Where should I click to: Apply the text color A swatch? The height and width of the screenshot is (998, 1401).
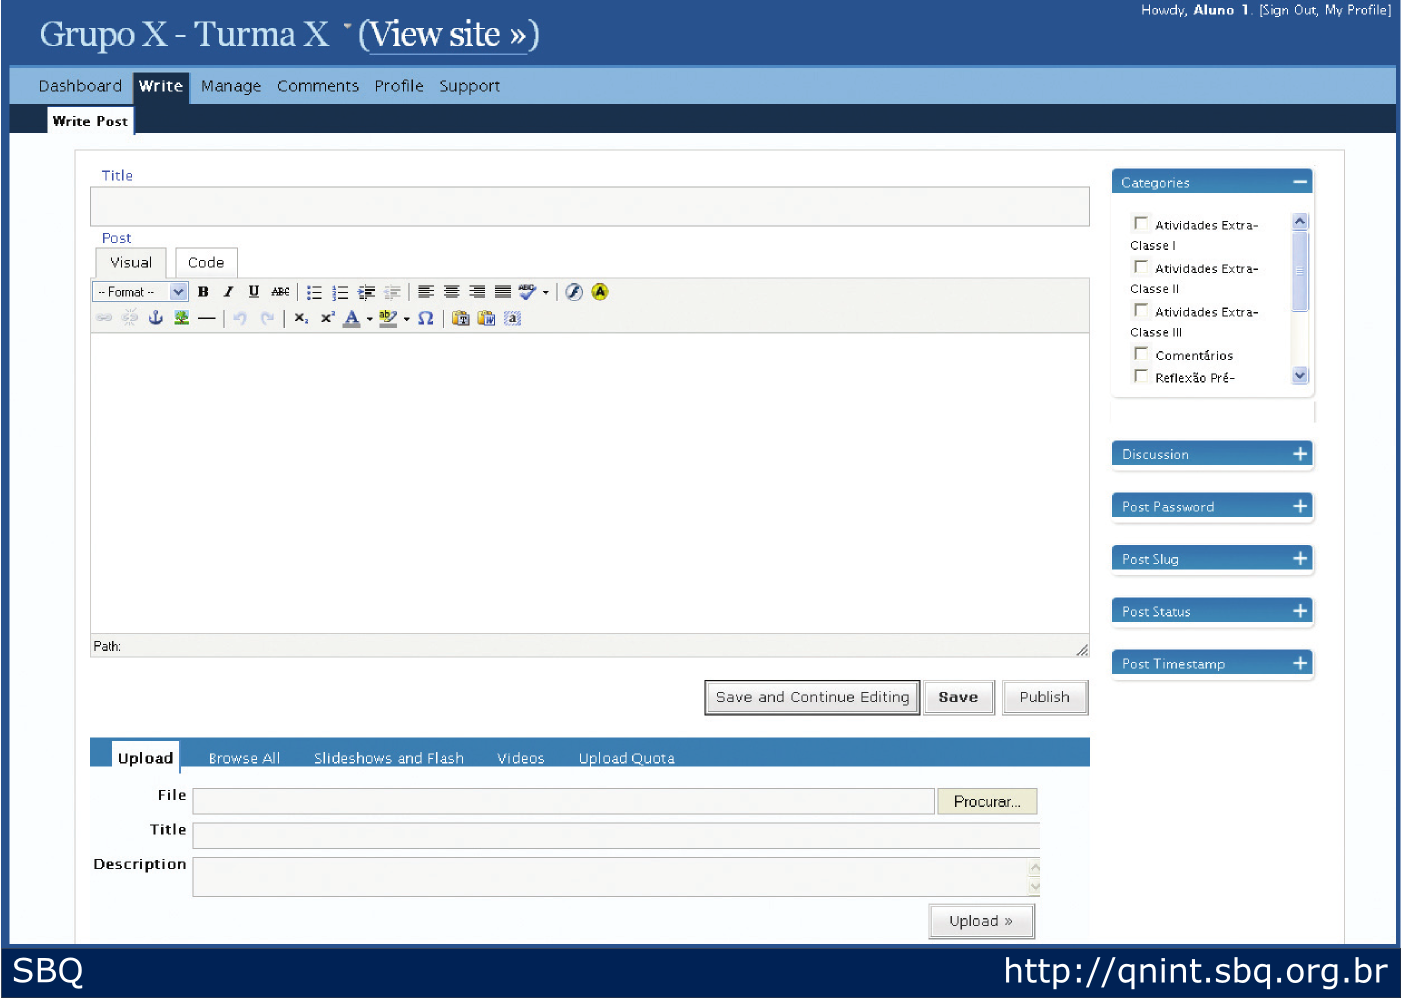(352, 318)
